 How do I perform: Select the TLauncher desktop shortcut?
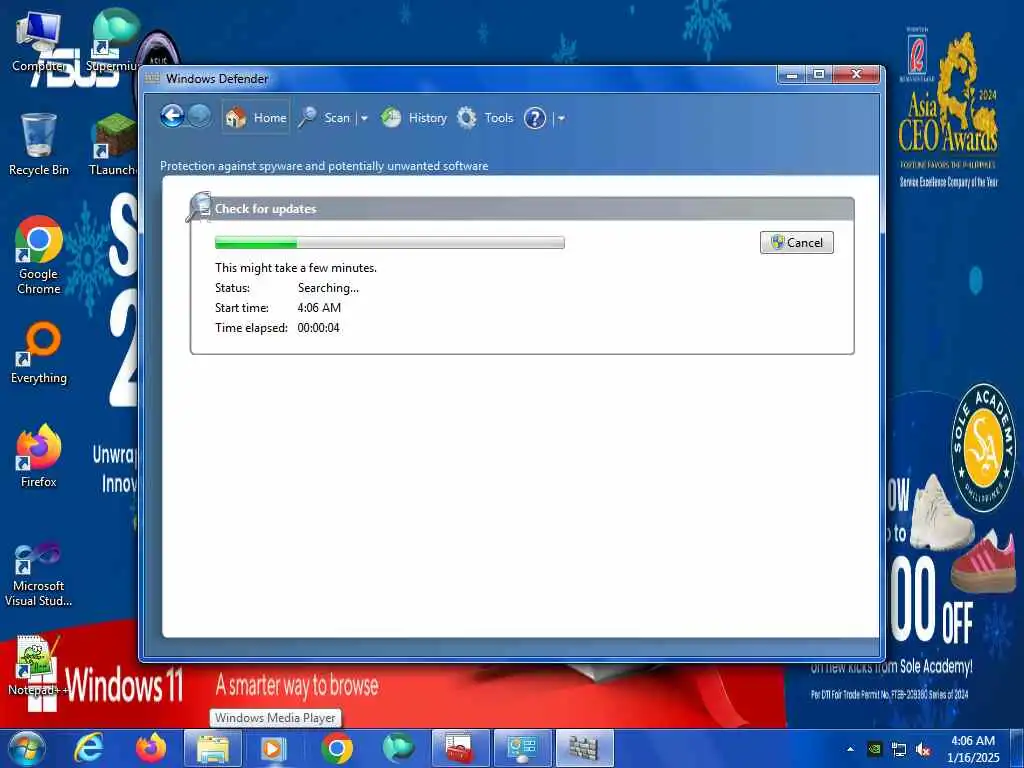114,144
